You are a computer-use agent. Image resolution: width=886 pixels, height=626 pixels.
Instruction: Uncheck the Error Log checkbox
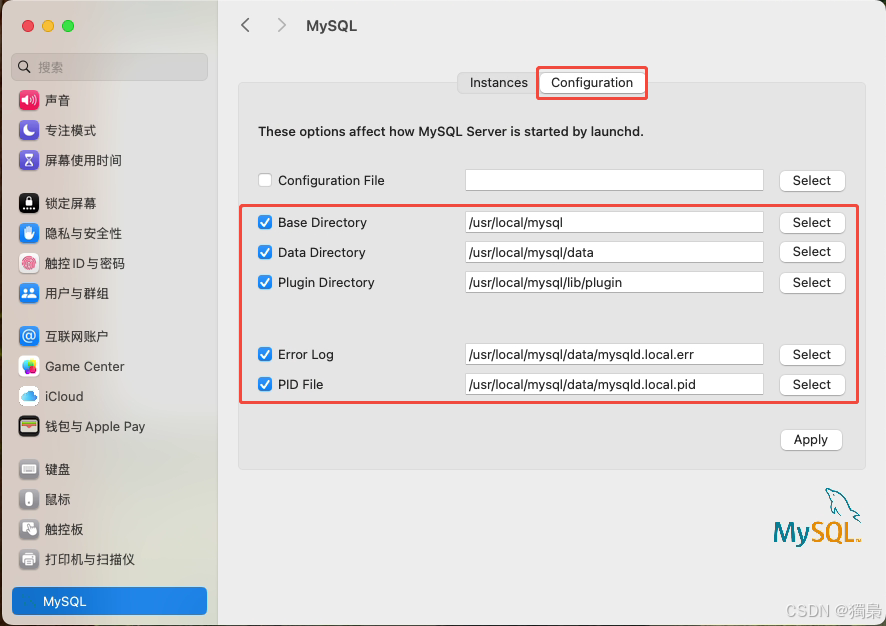point(265,354)
